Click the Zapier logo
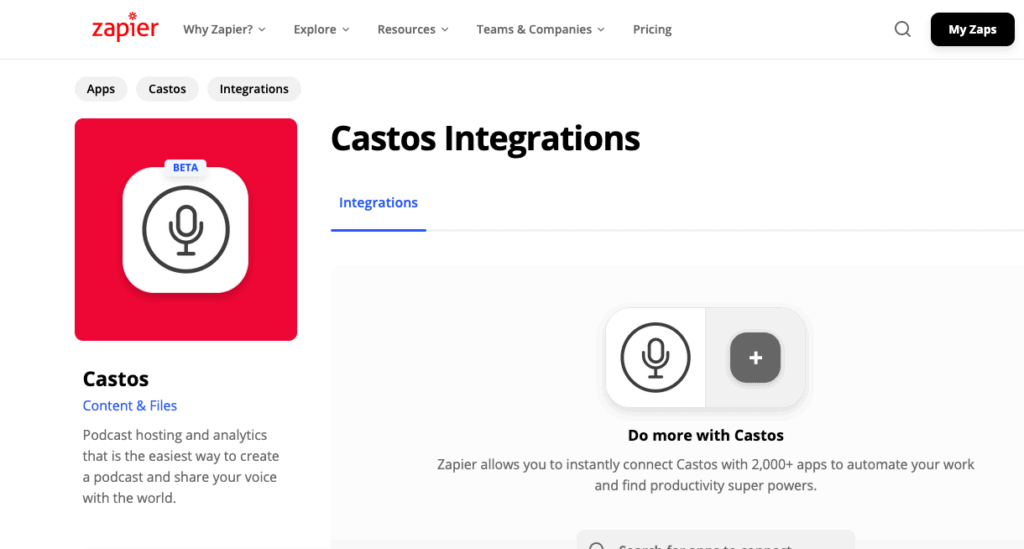 [x=125, y=27]
